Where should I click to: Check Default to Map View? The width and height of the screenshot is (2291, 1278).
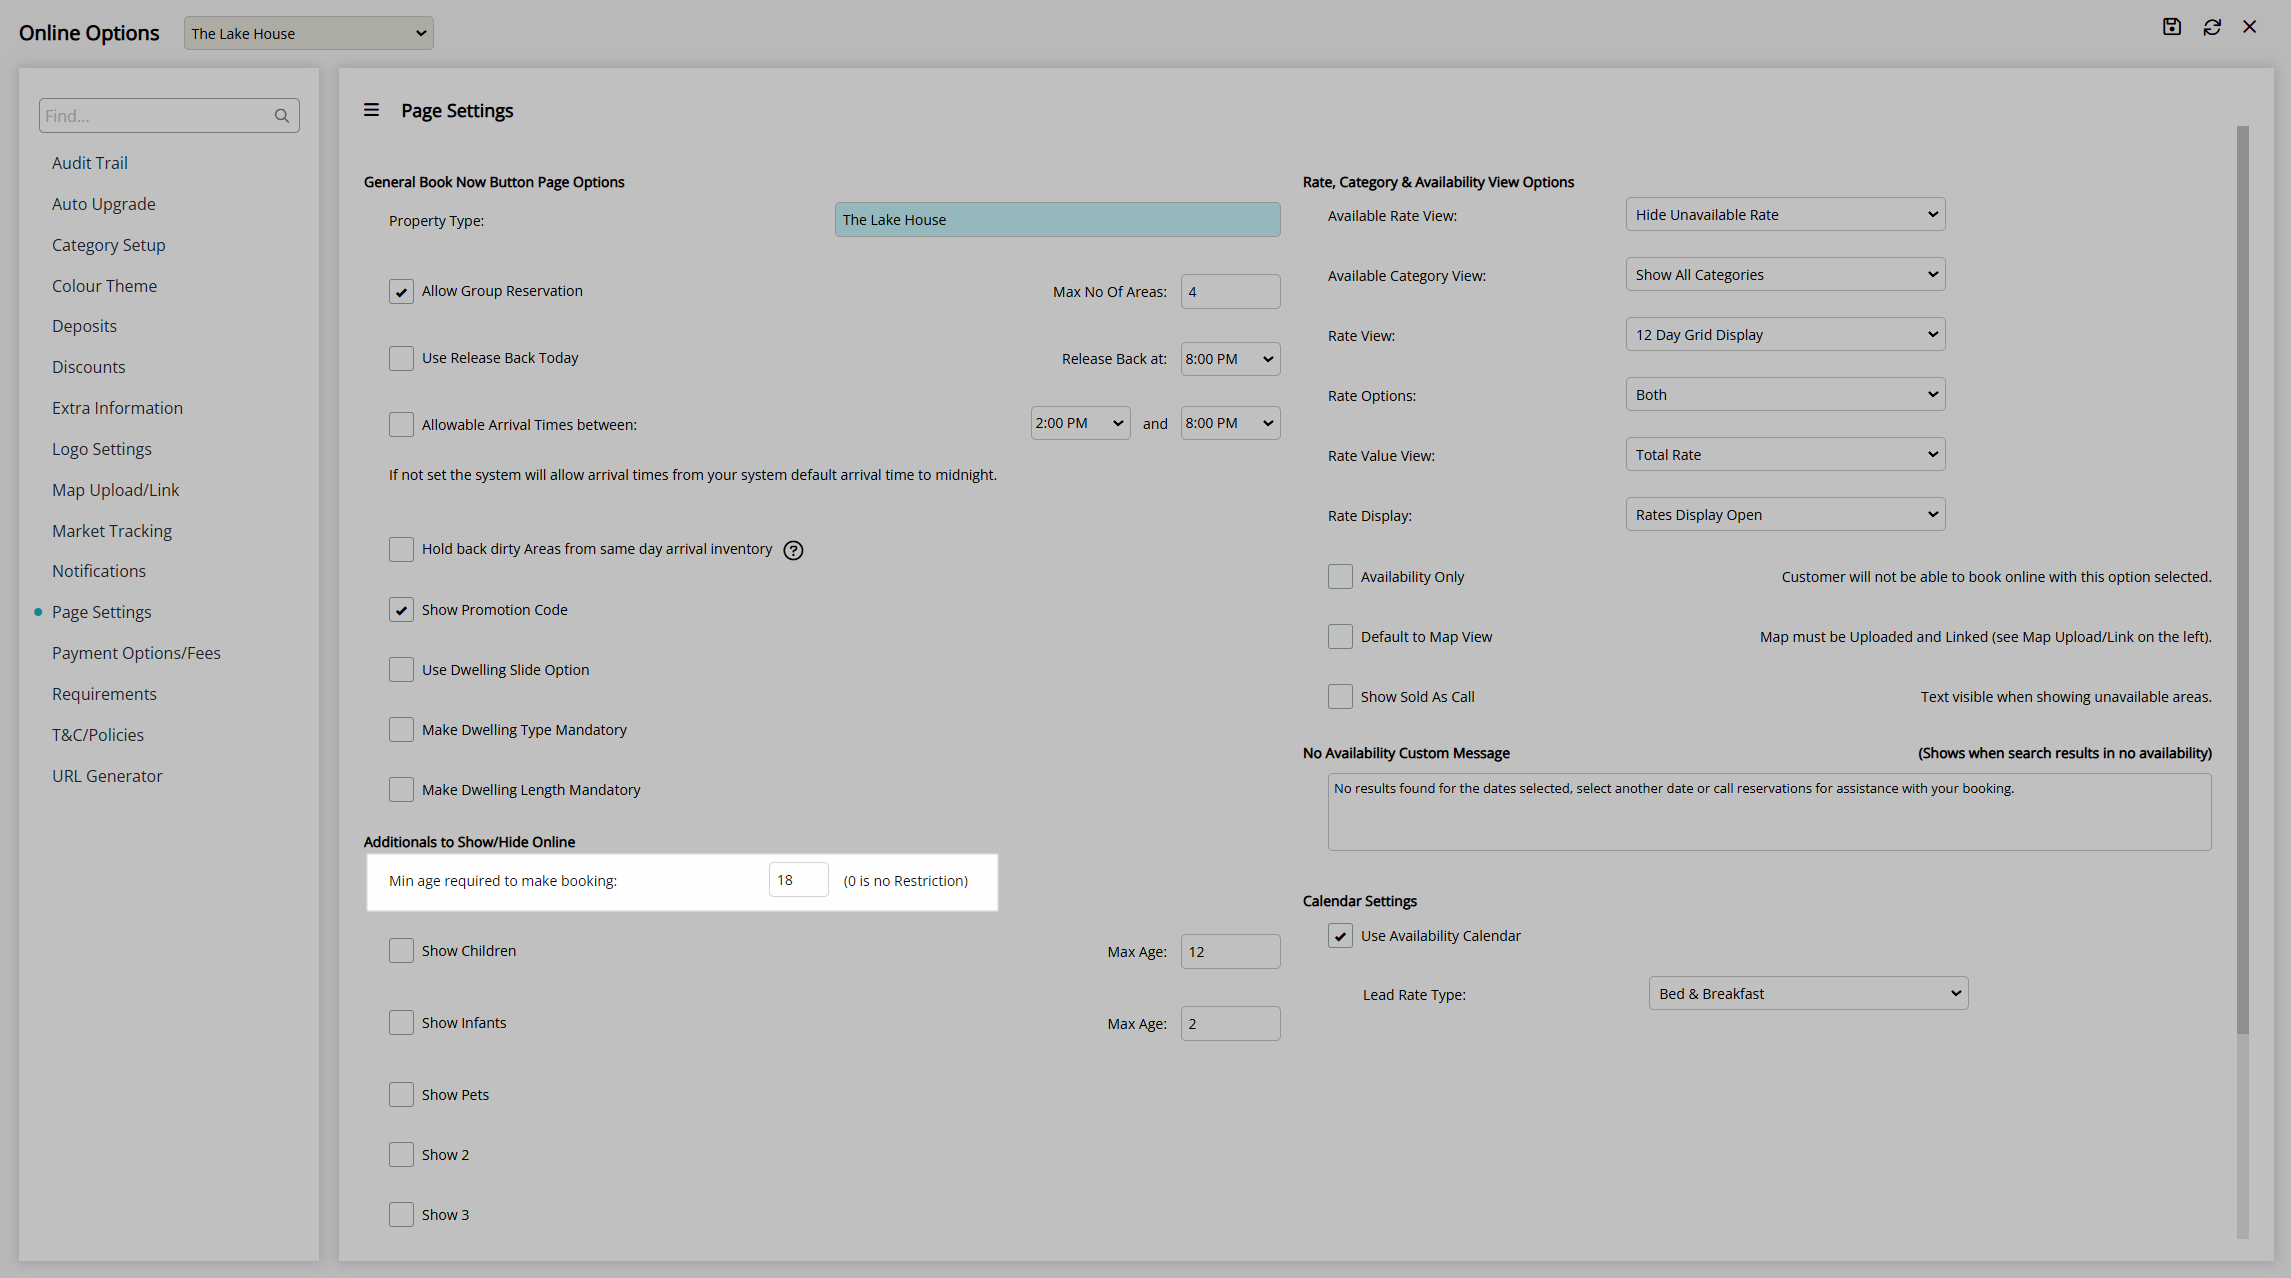(1340, 637)
